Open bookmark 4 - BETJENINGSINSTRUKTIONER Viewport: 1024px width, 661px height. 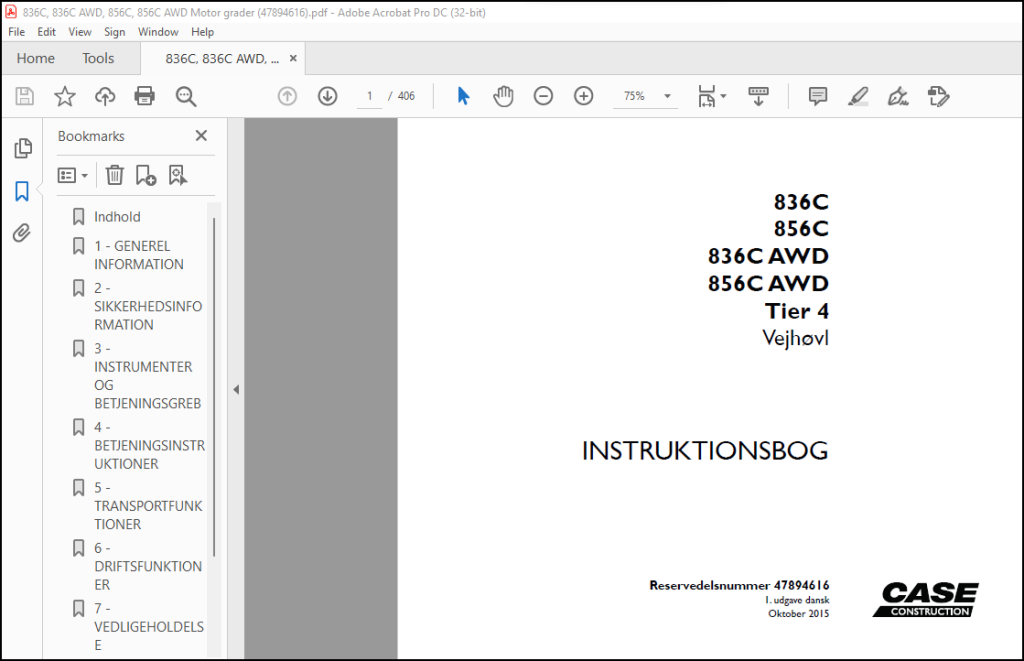coord(149,445)
